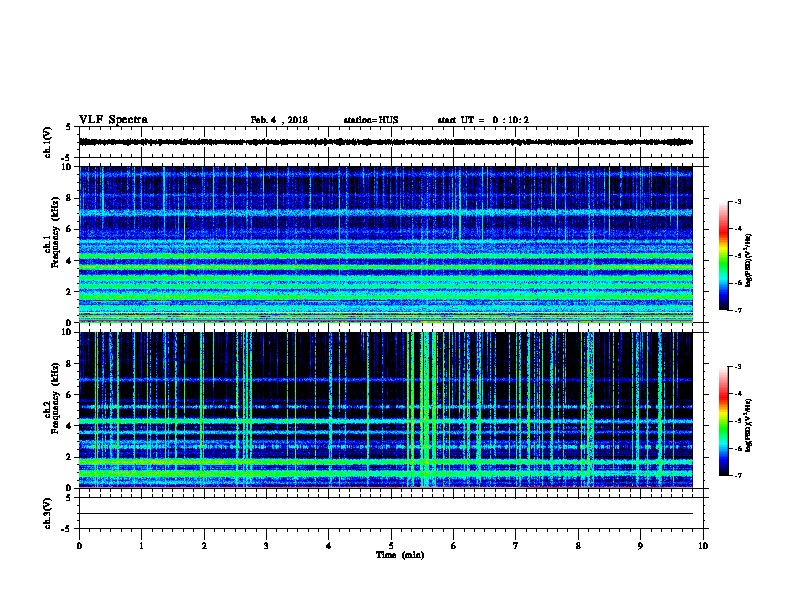Viewport: 792px width, 612px height.
Task: Click the time axis tick label "3"
Action: pyautogui.click(x=266, y=545)
